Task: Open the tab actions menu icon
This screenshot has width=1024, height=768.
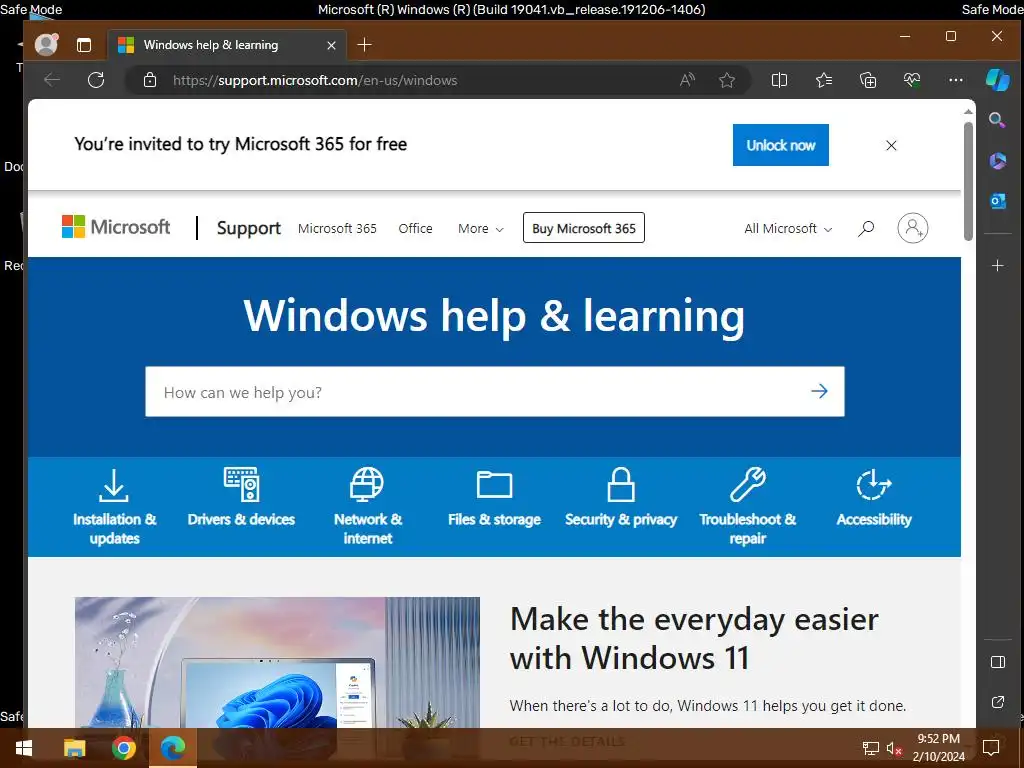Action: point(84,45)
